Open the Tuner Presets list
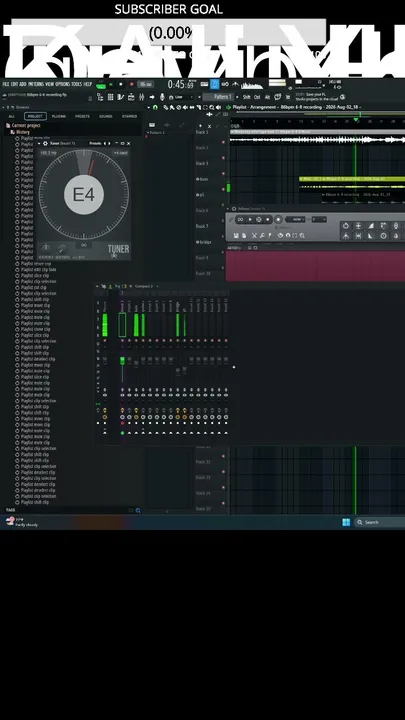405x720 pixels. pos(96,143)
